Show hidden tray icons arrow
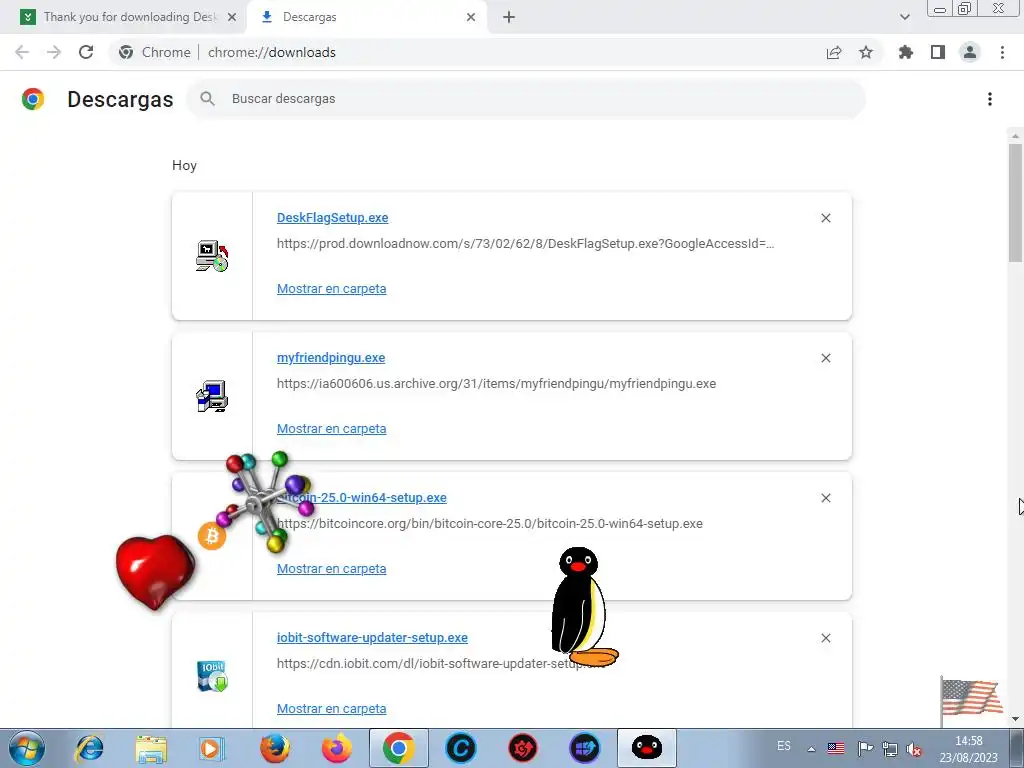The image size is (1024, 768). tap(811, 749)
